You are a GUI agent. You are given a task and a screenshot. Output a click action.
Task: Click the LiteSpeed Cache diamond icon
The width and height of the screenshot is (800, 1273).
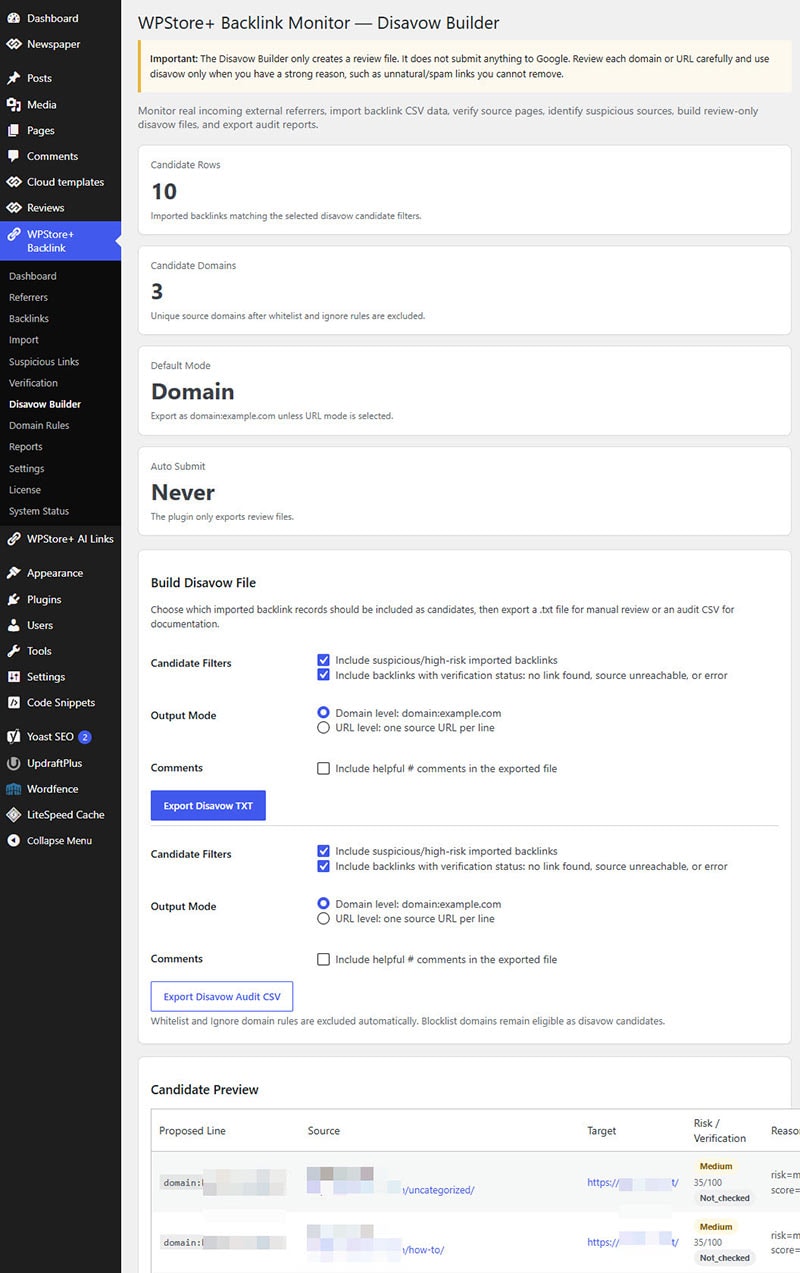click(13, 815)
